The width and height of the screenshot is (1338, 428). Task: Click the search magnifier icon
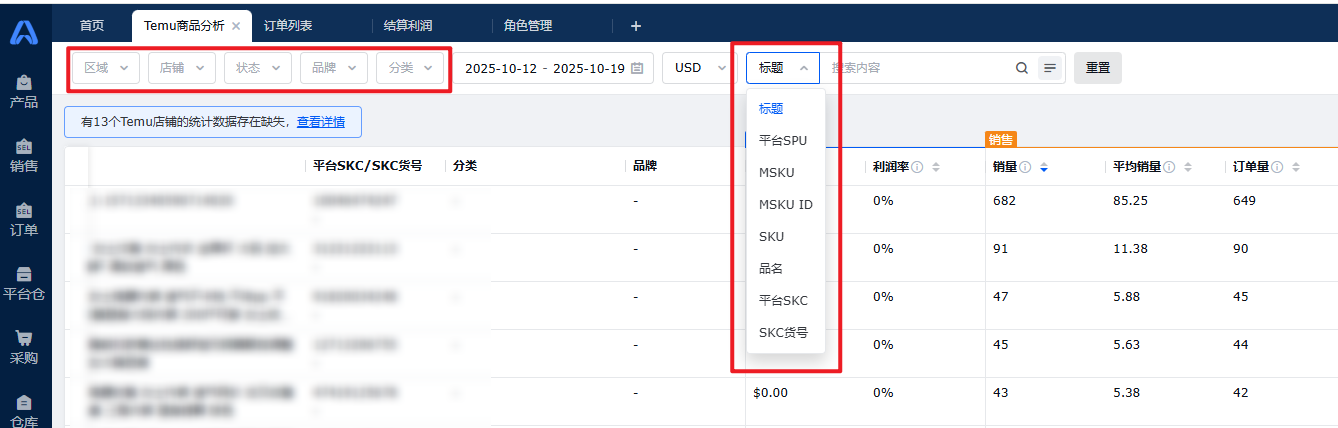[x=1021, y=68]
